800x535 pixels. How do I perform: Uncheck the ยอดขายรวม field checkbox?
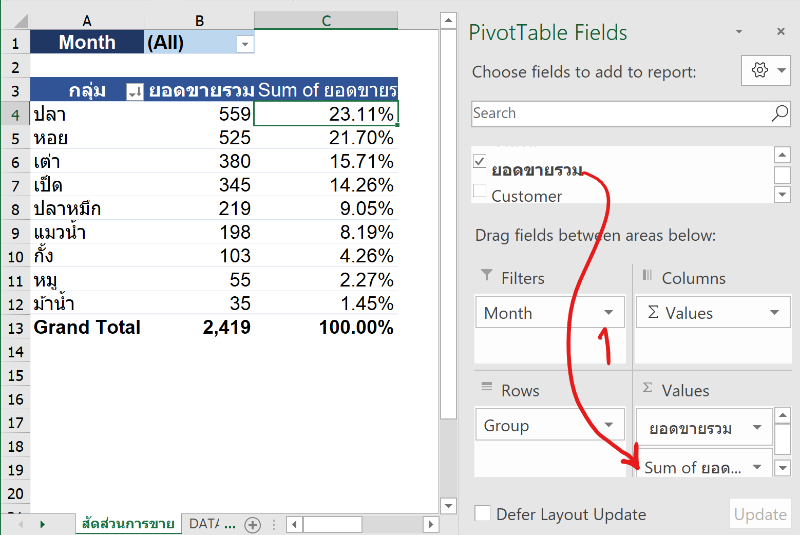point(479,161)
